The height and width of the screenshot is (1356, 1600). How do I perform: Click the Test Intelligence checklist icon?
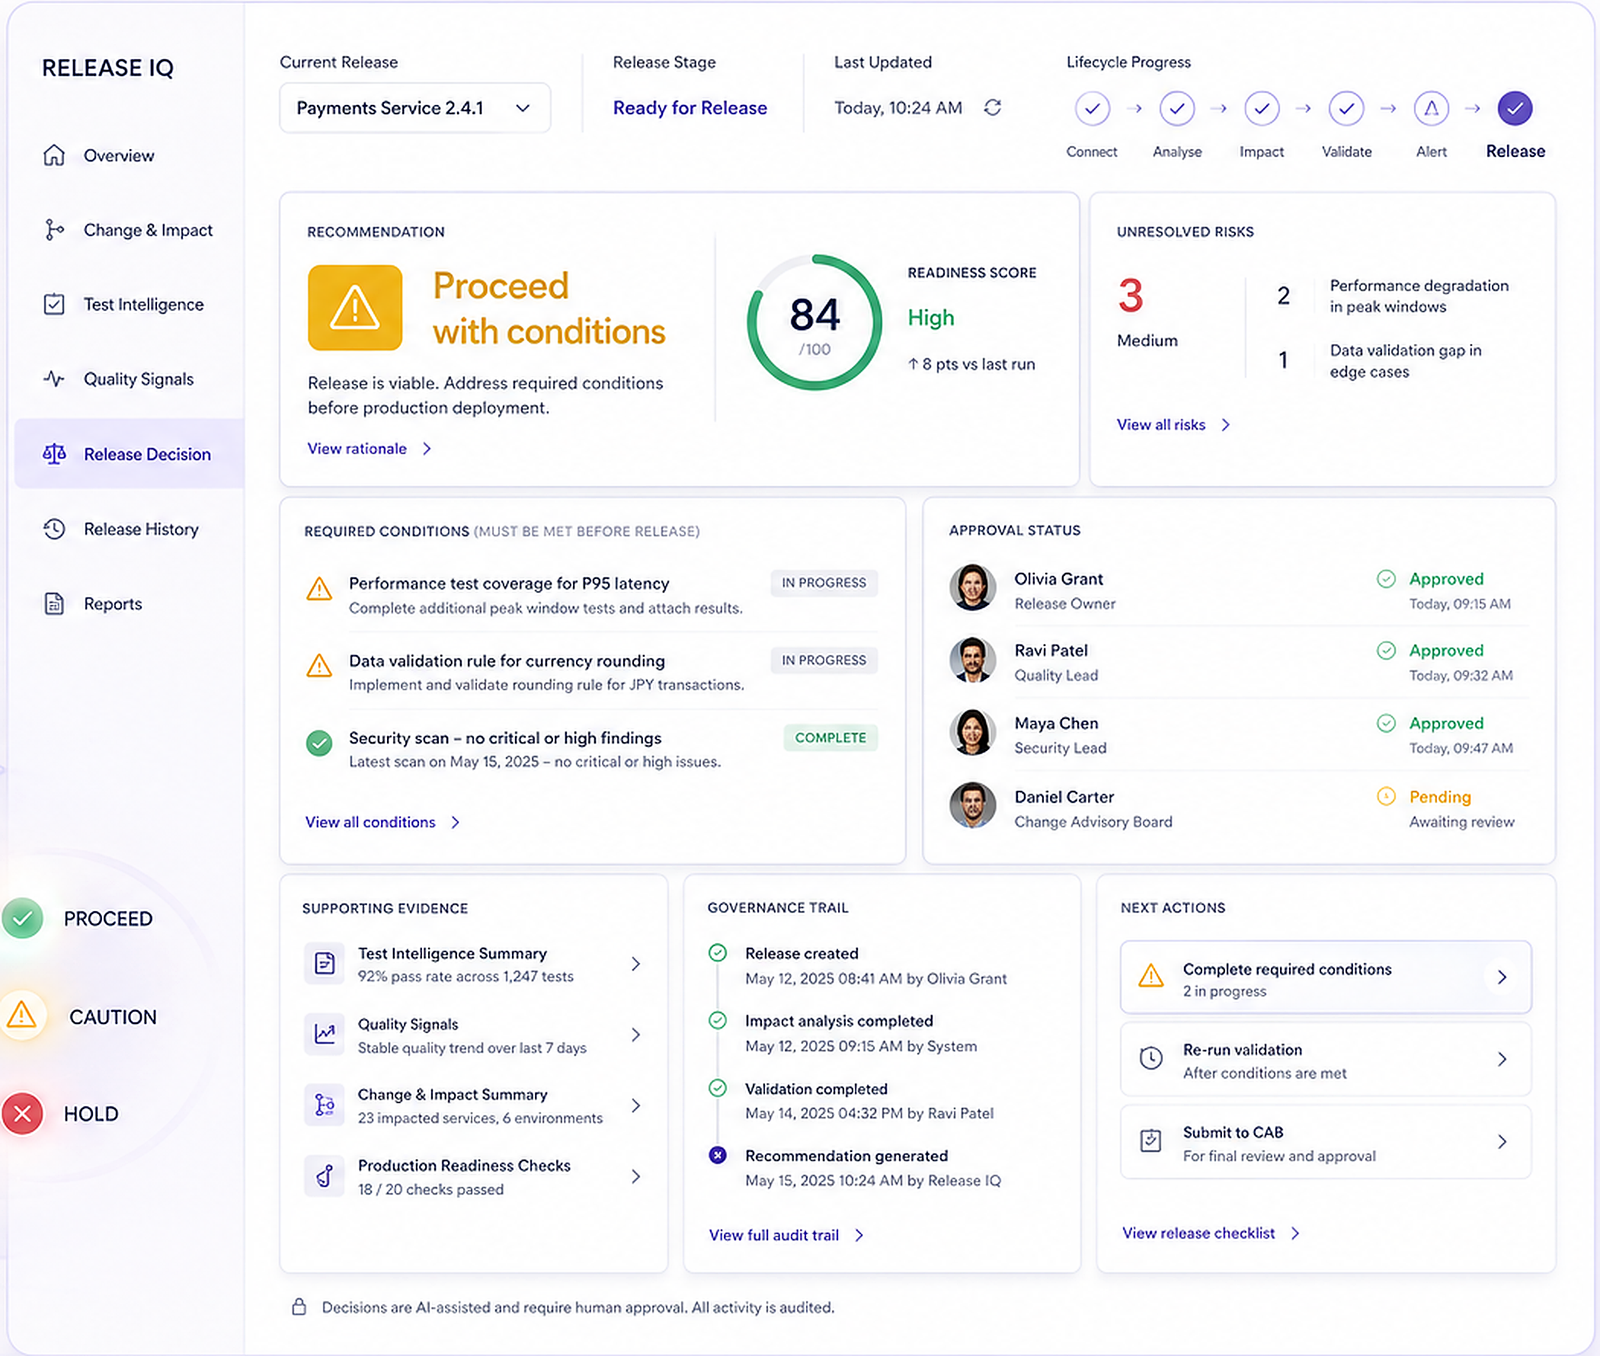pyautogui.click(x=54, y=304)
